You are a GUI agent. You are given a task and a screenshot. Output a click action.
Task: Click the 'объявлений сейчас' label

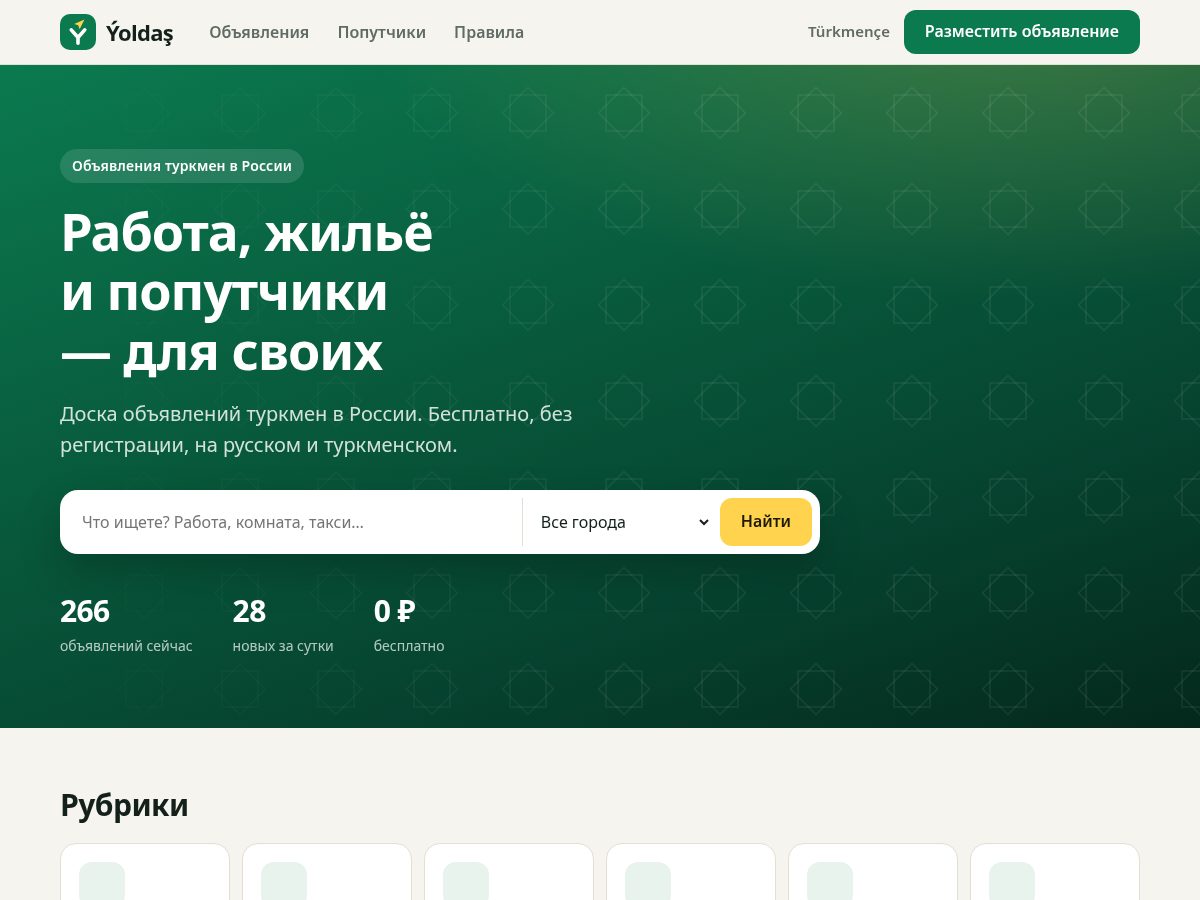(x=126, y=646)
